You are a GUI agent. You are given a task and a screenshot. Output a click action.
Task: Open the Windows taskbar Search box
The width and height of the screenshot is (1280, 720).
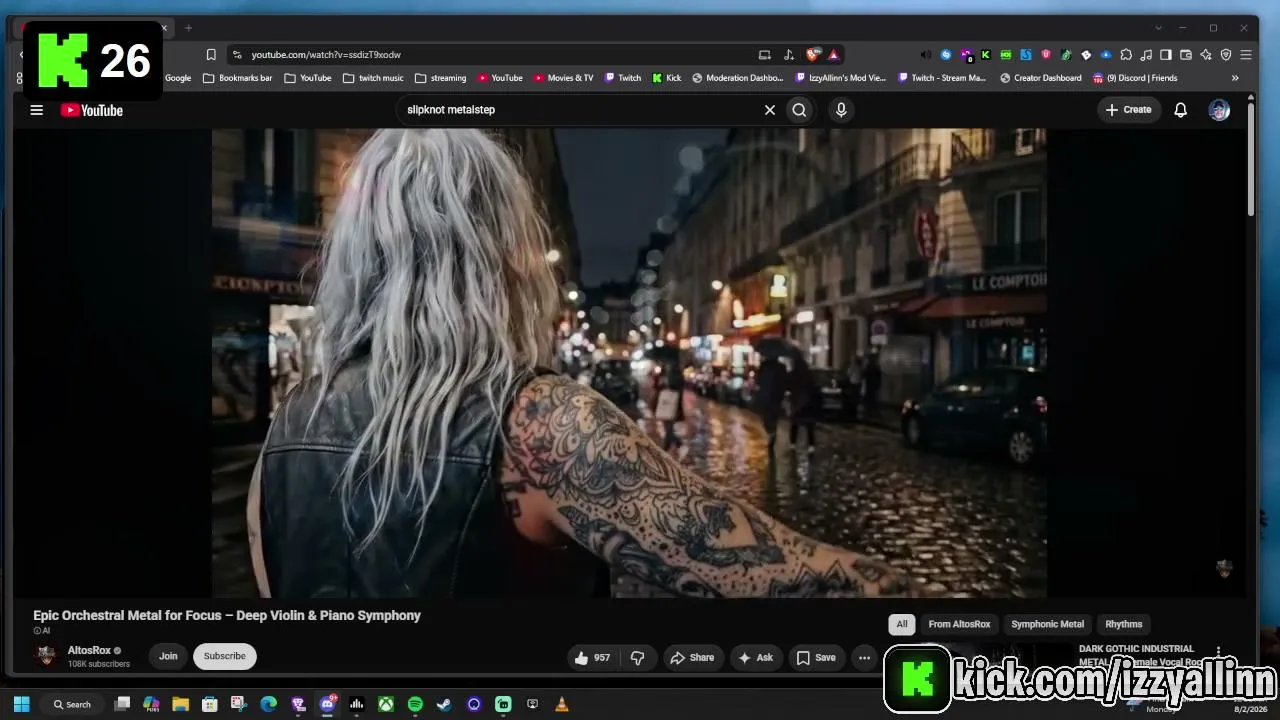(x=72, y=704)
